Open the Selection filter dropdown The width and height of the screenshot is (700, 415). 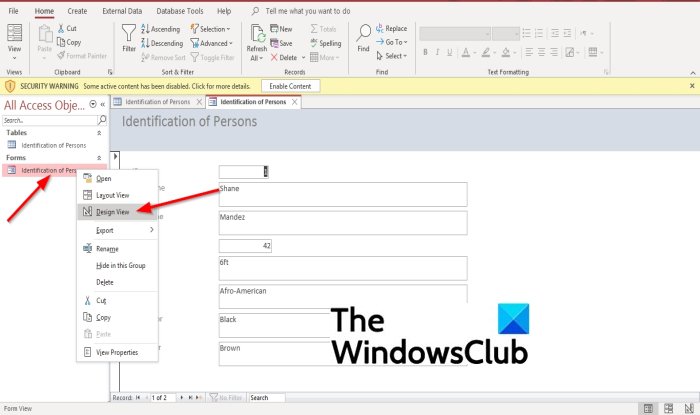point(210,29)
